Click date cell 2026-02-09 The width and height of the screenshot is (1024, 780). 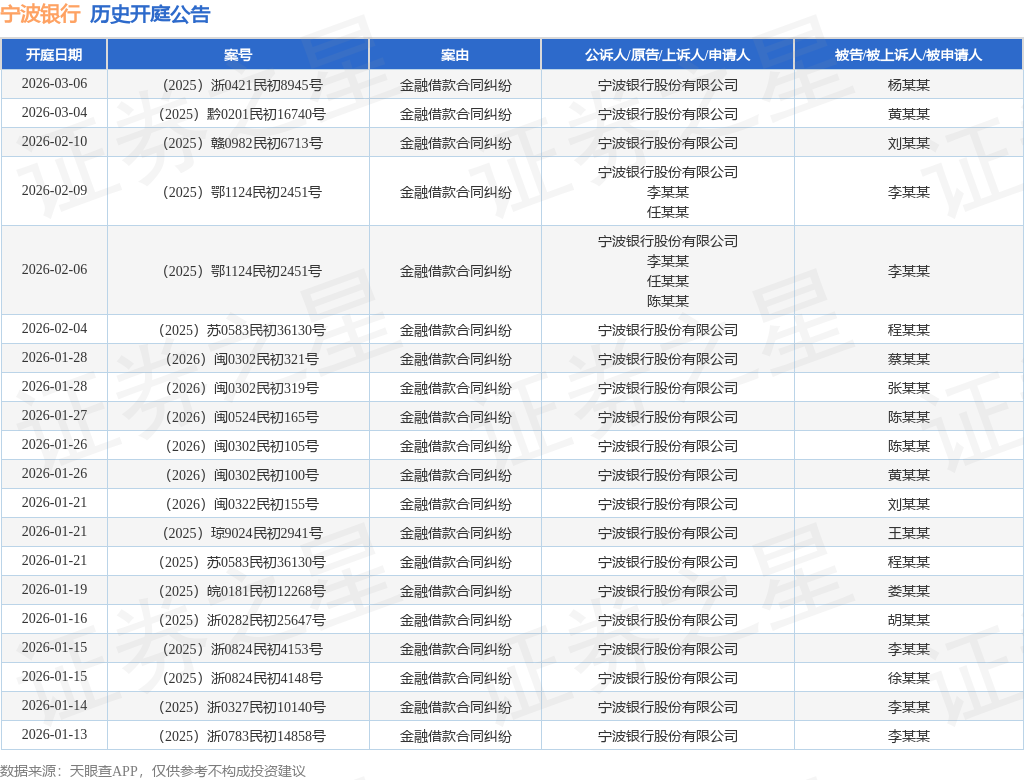[x=54, y=190]
